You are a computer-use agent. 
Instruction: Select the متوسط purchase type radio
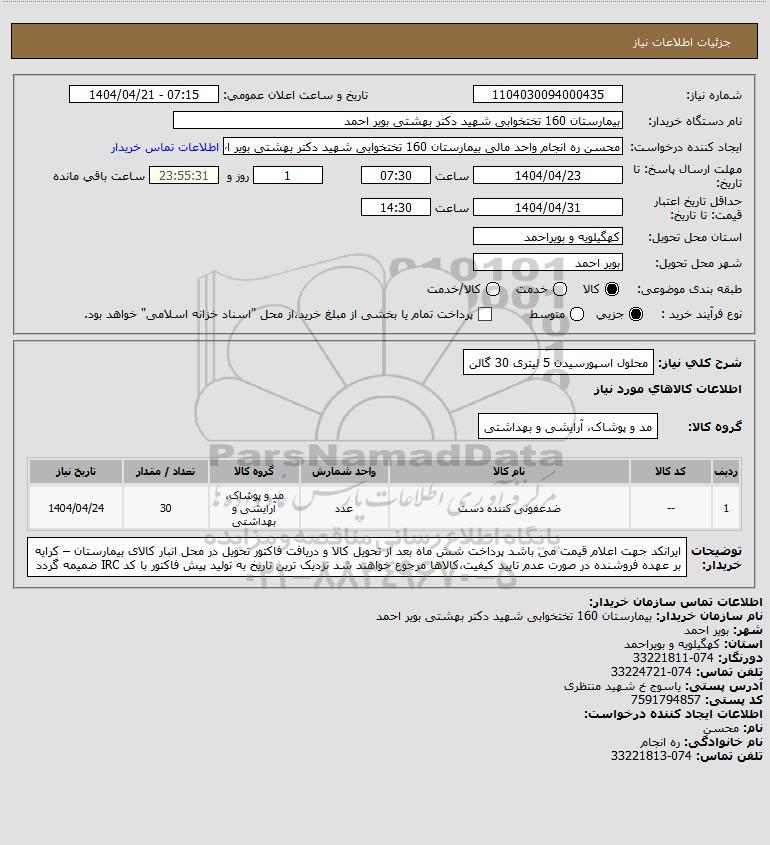[x=577, y=314]
